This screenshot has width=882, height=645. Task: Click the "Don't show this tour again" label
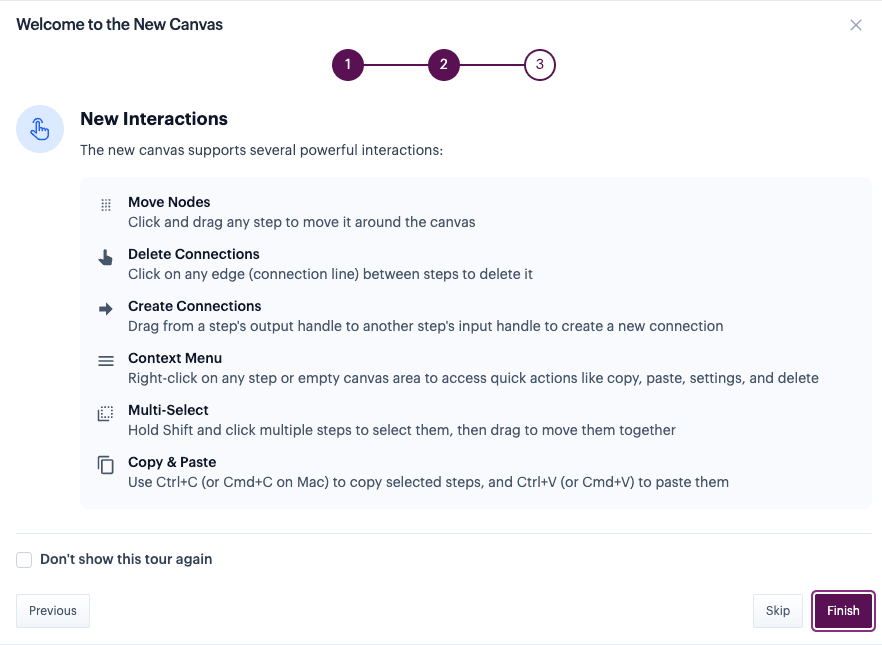[x=126, y=560]
